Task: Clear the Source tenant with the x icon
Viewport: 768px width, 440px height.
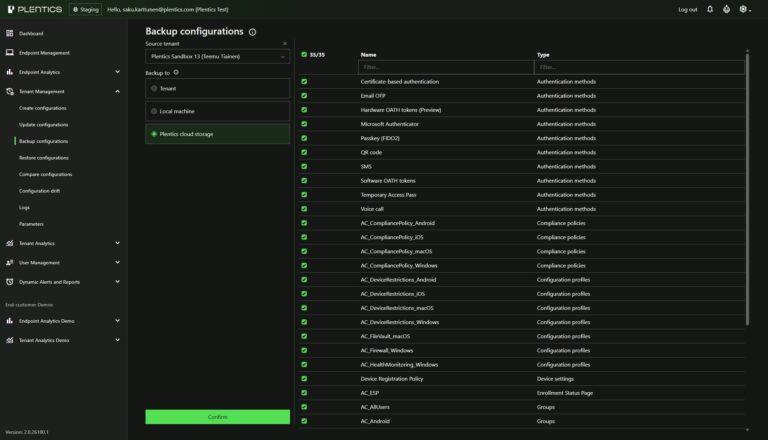Action: [285, 44]
